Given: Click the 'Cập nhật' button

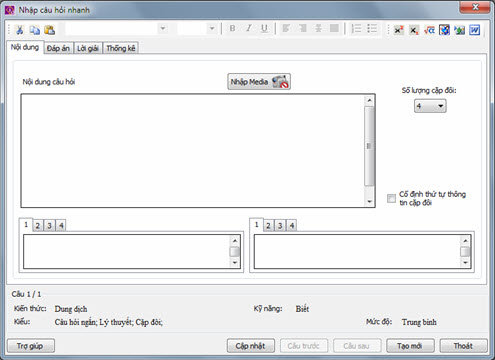Looking at the screenshot, I should (x=251, y=346).
